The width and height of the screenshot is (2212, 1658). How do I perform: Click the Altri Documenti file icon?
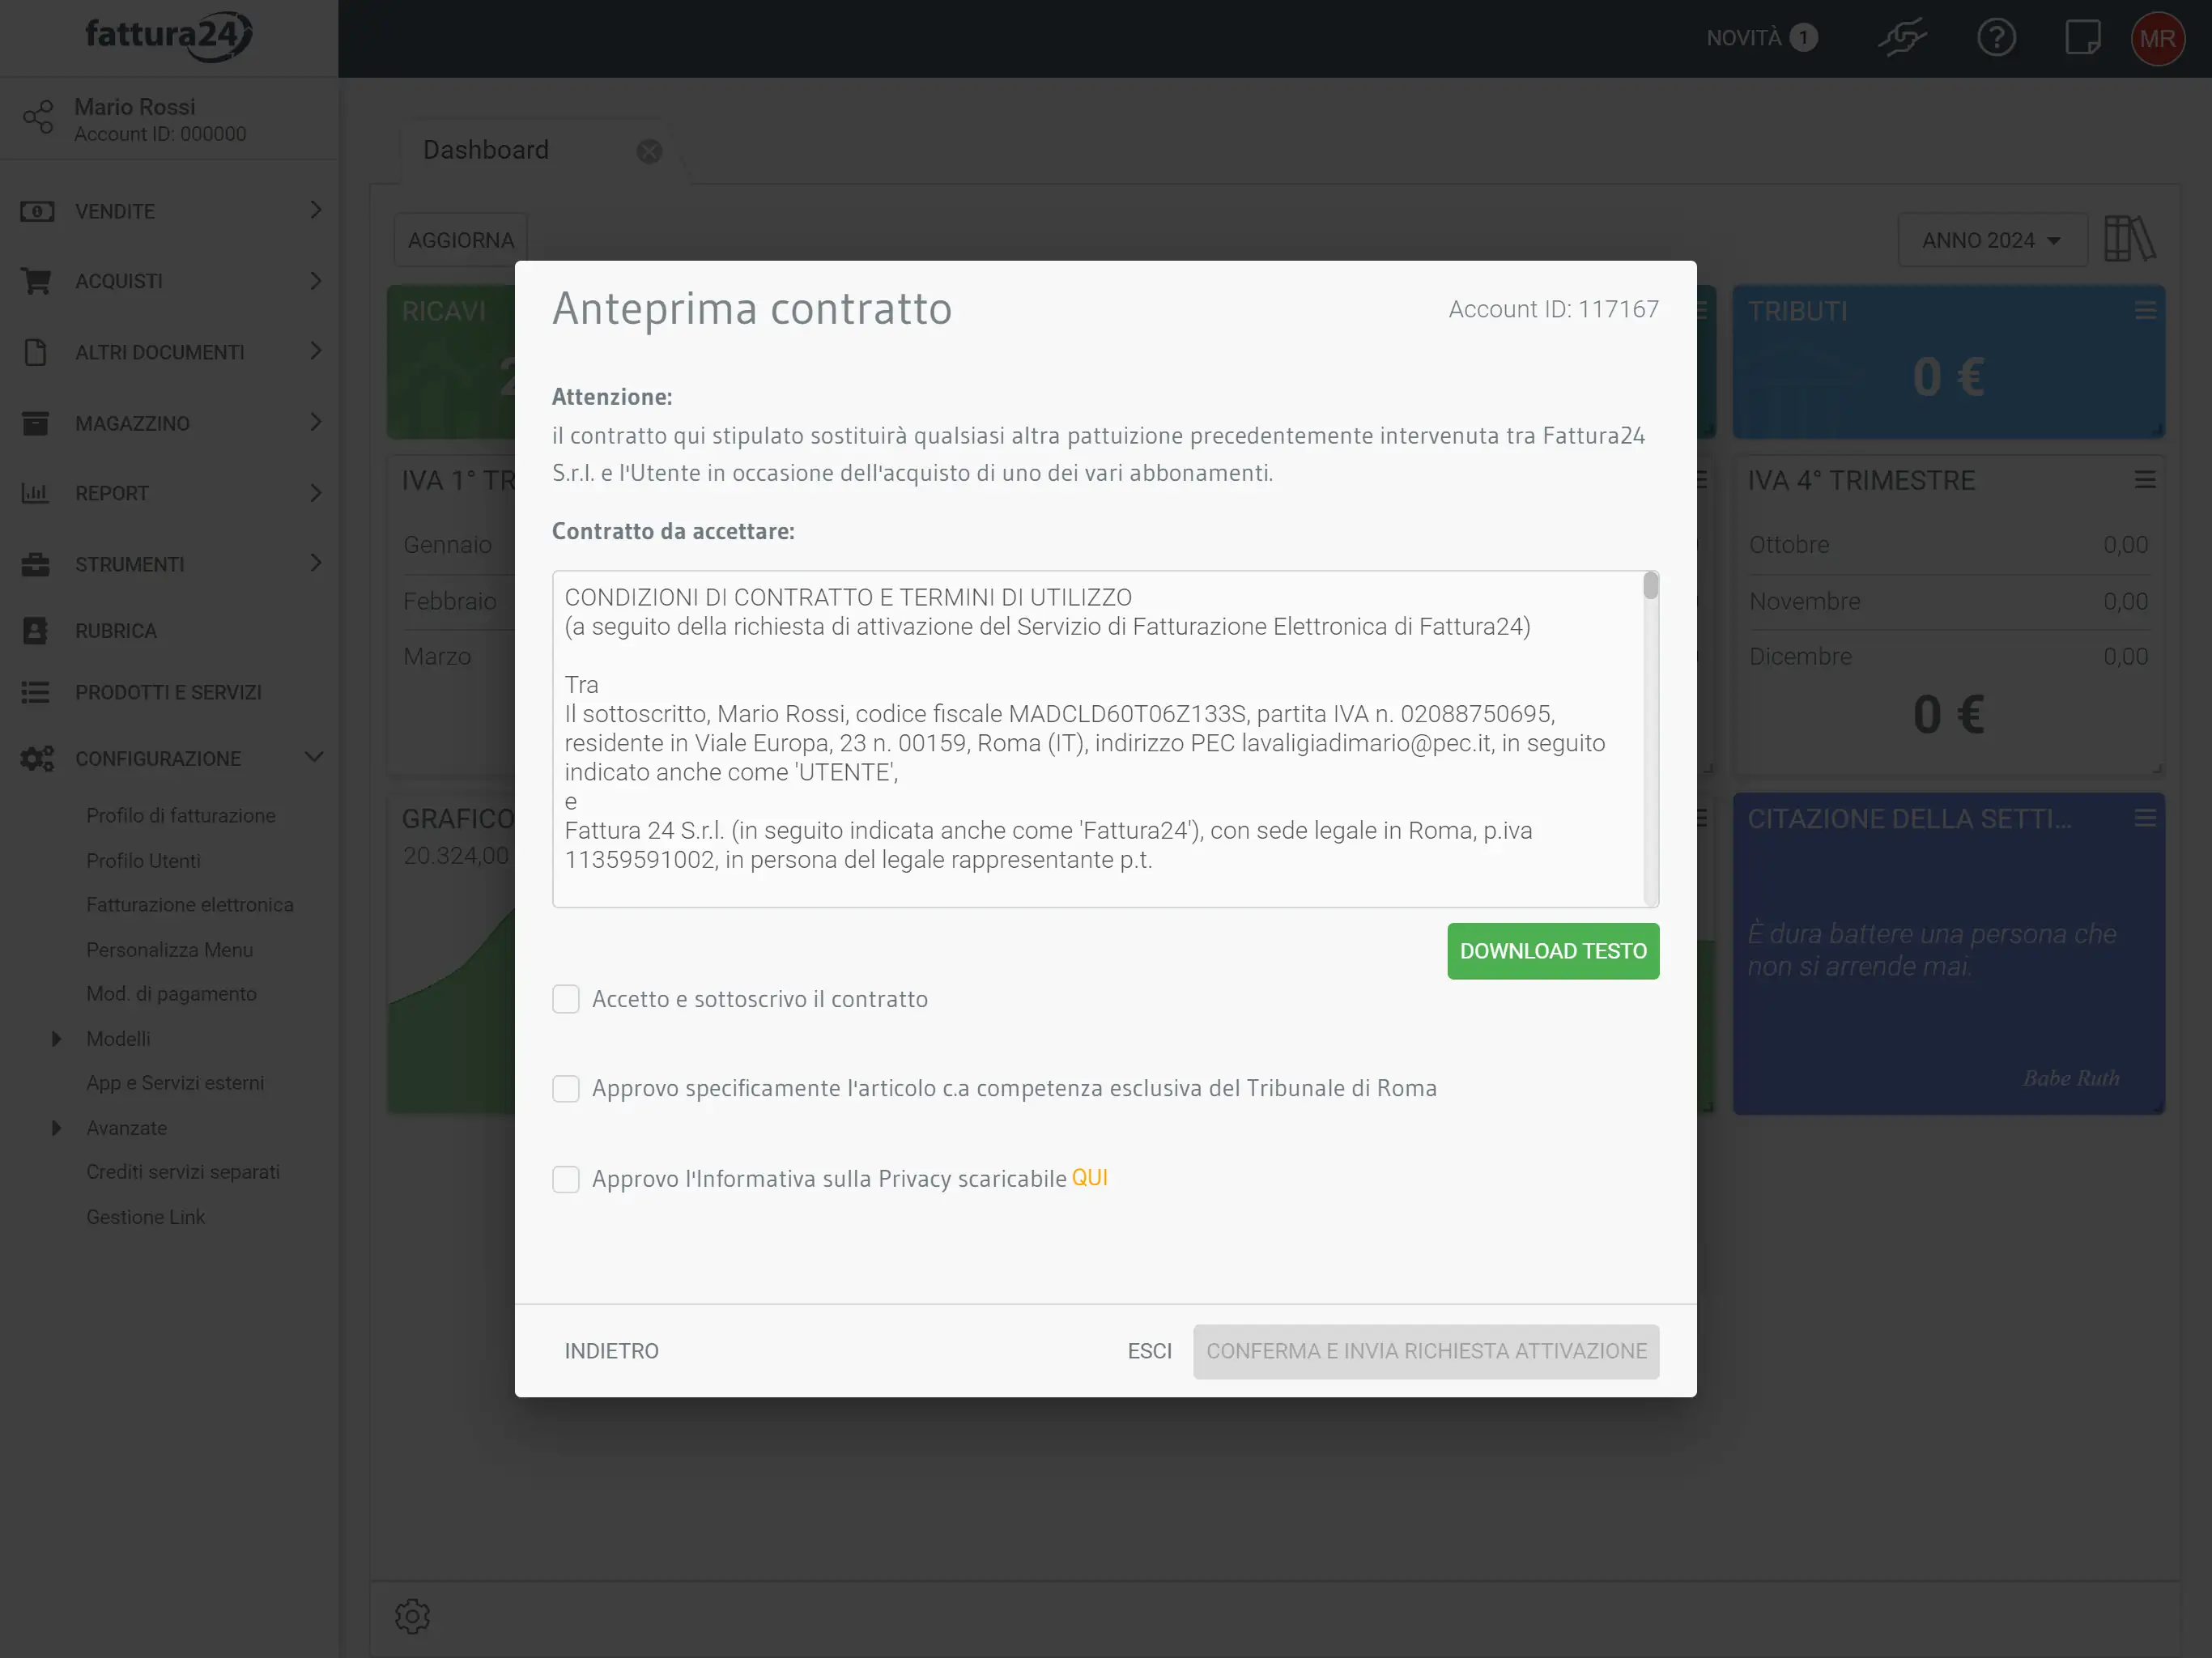point(36,352)
